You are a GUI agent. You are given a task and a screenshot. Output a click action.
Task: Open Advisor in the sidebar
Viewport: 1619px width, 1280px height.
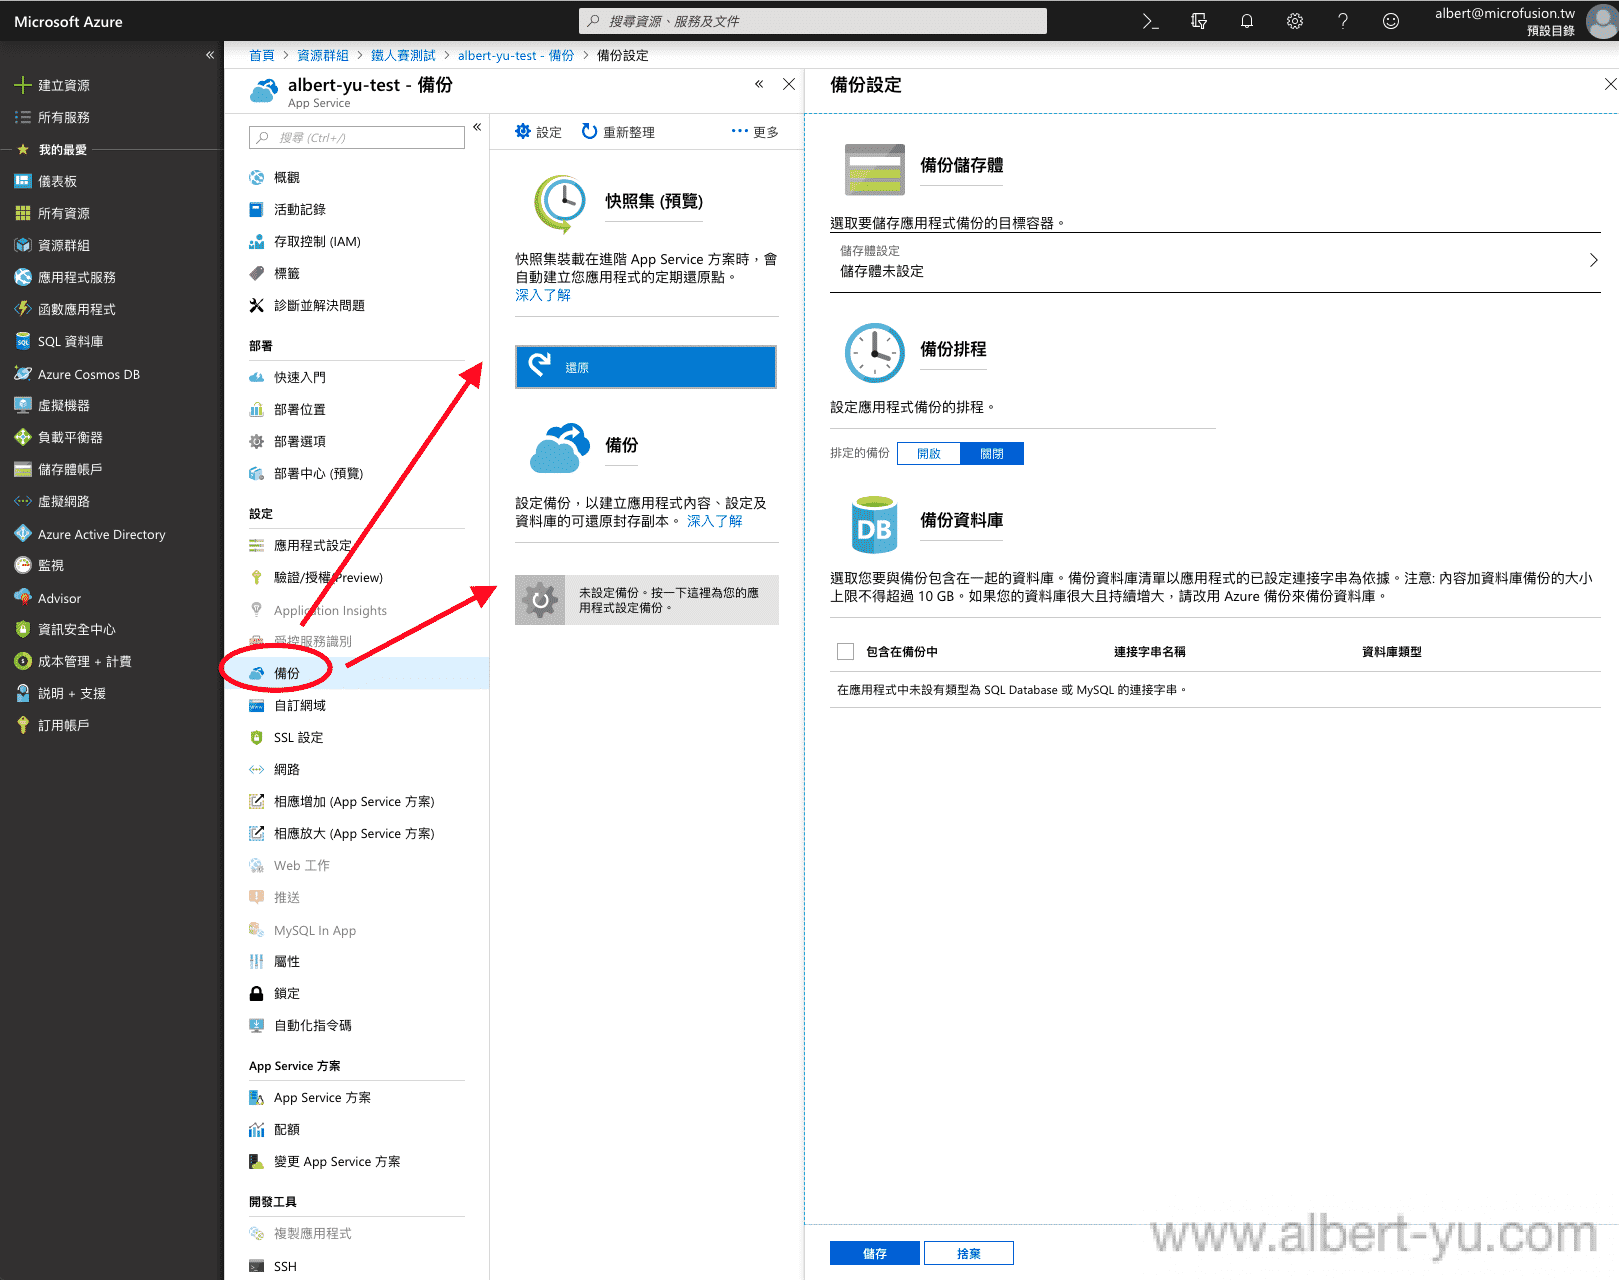60,598
